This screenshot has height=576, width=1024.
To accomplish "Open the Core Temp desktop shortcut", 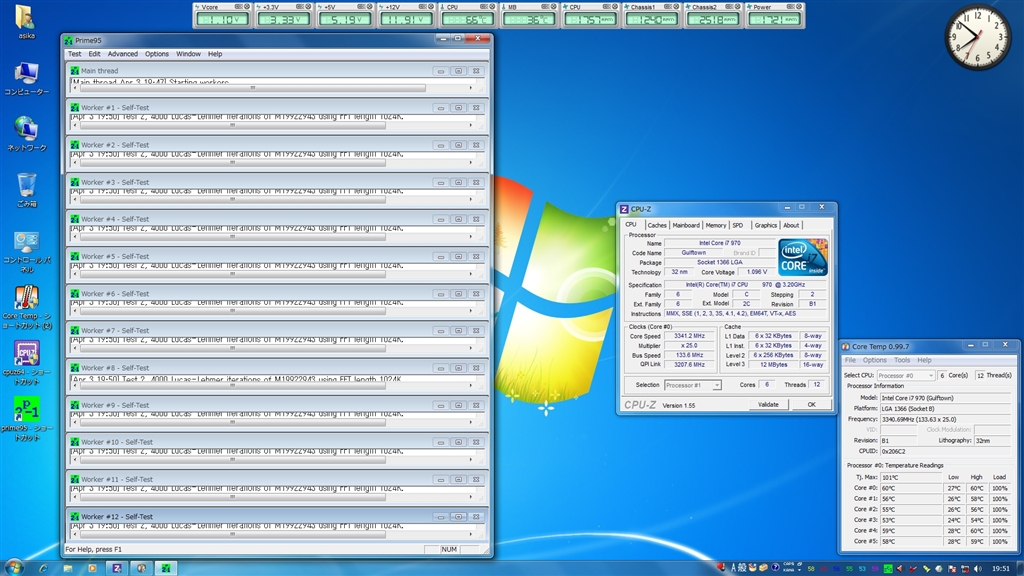I will 26,298.
